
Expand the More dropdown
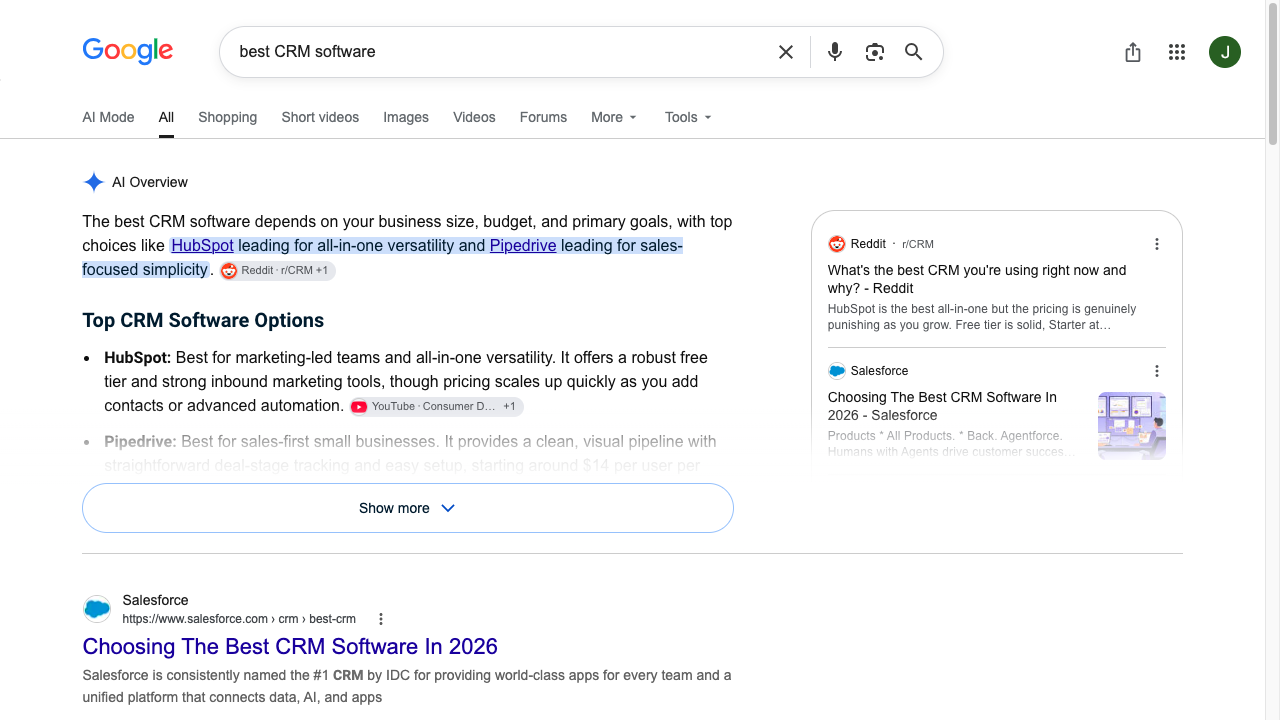614,117
